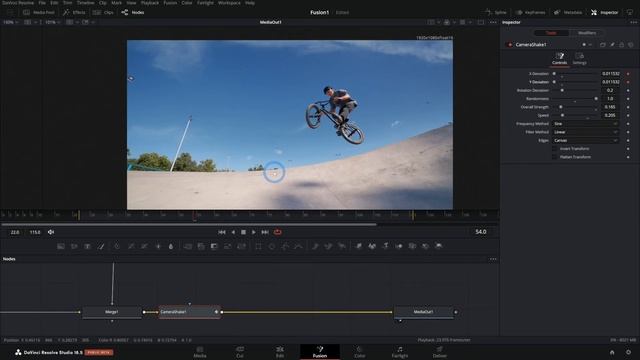Lock the CameraShake1 tool in the inspector
The height and width of the screenshot is (360, 640).
[x=622, y=44]
